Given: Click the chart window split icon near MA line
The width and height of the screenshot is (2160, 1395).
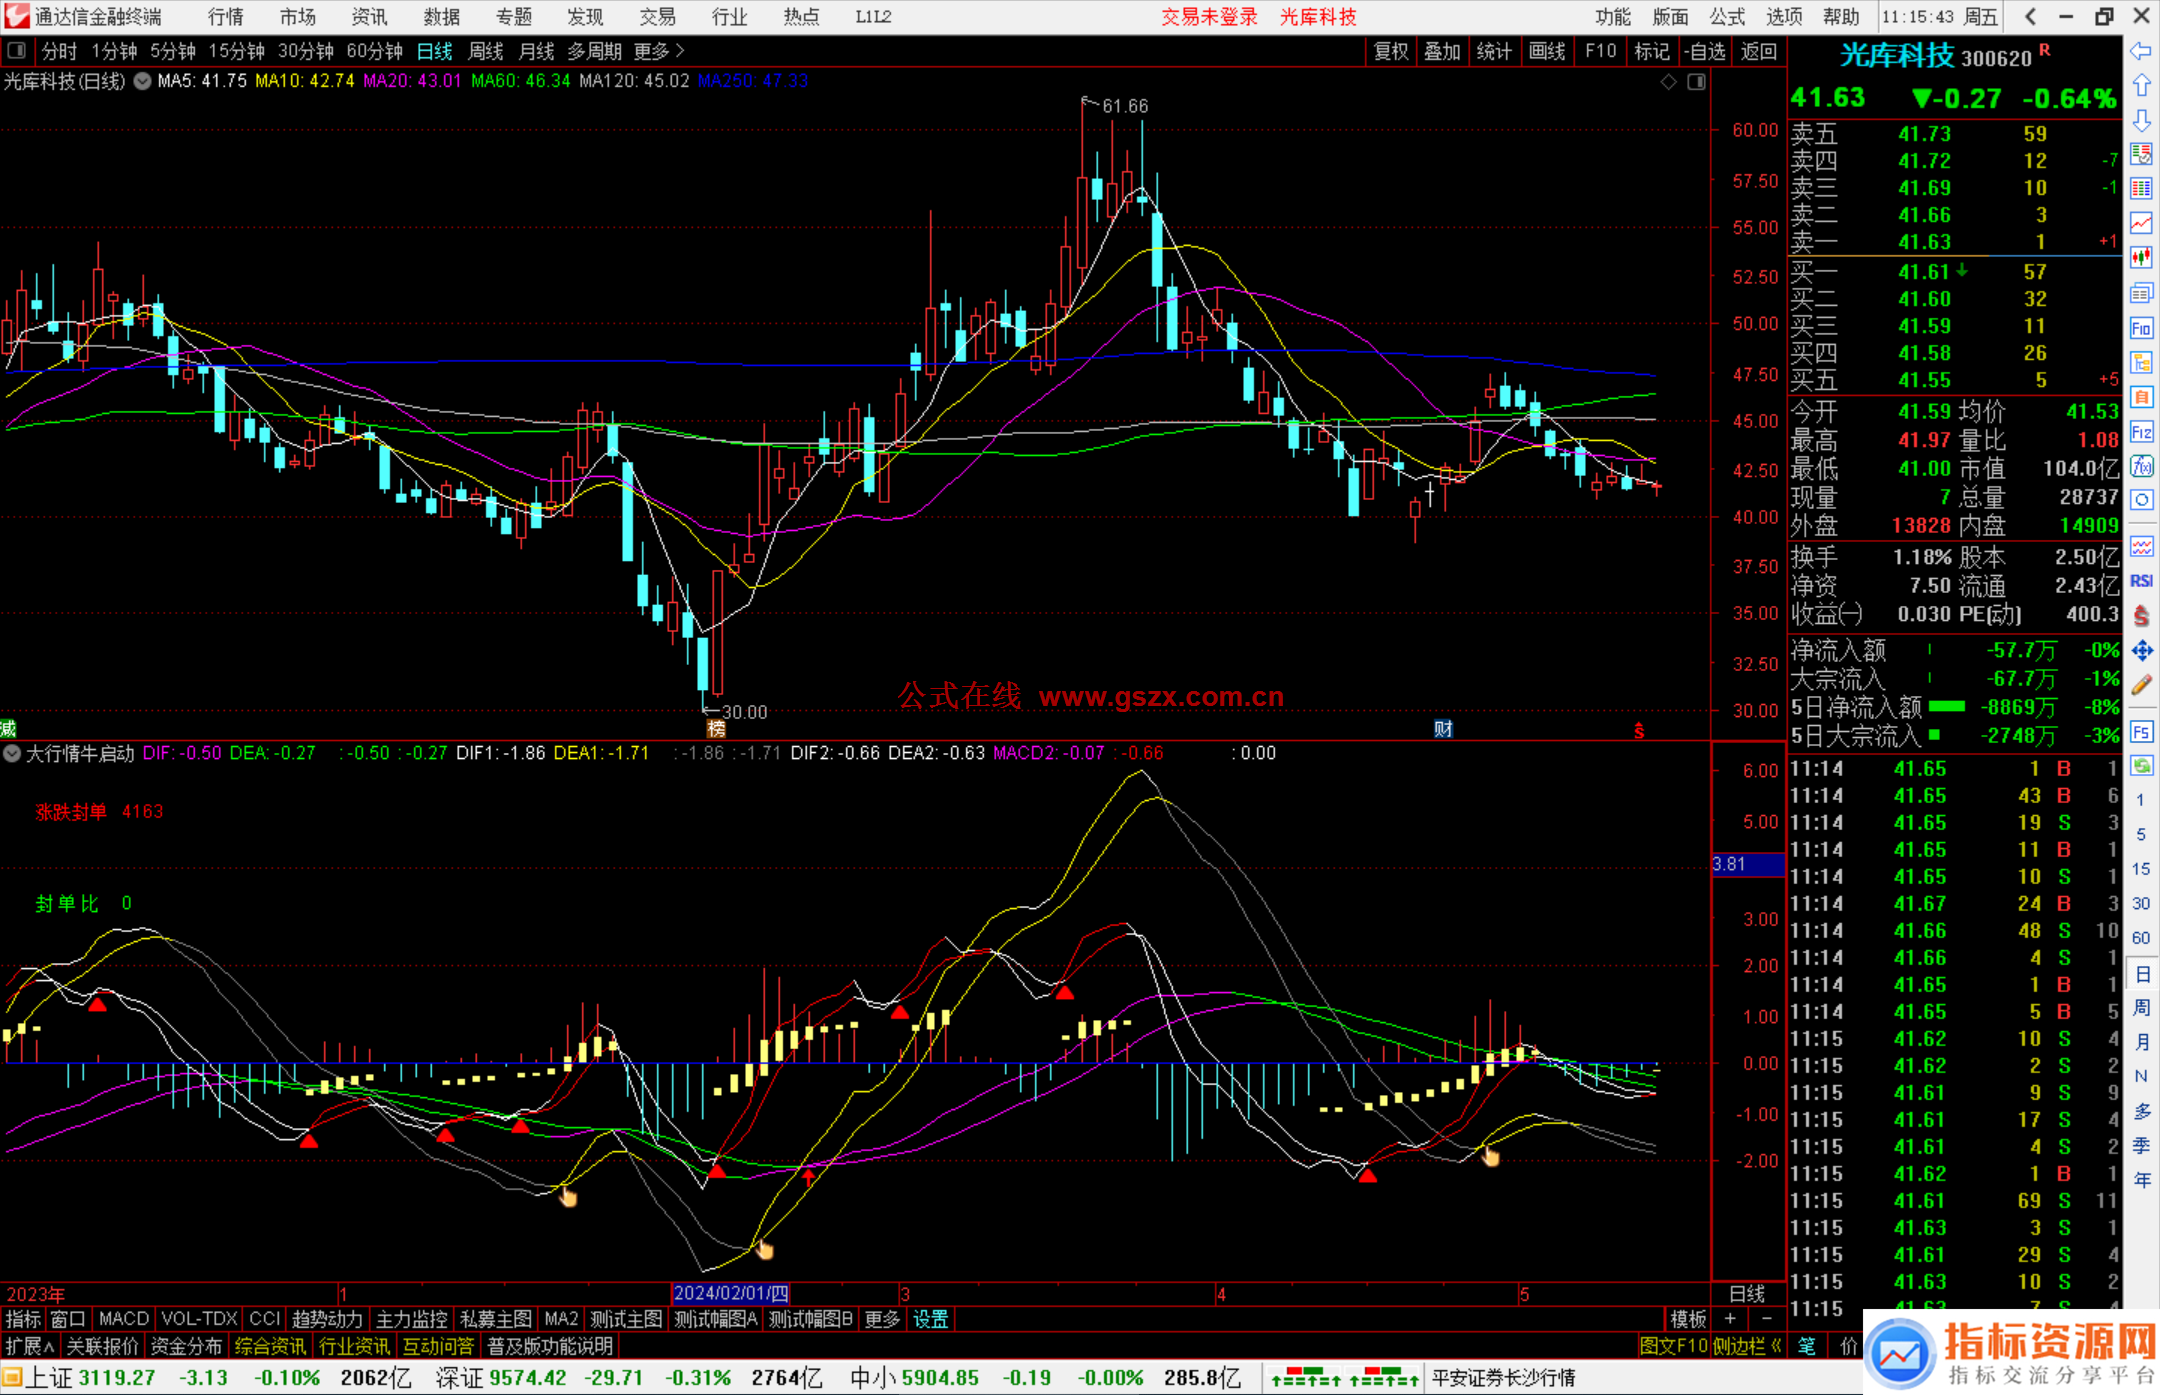Looking at the screenshot, I should pos(1696,82).
